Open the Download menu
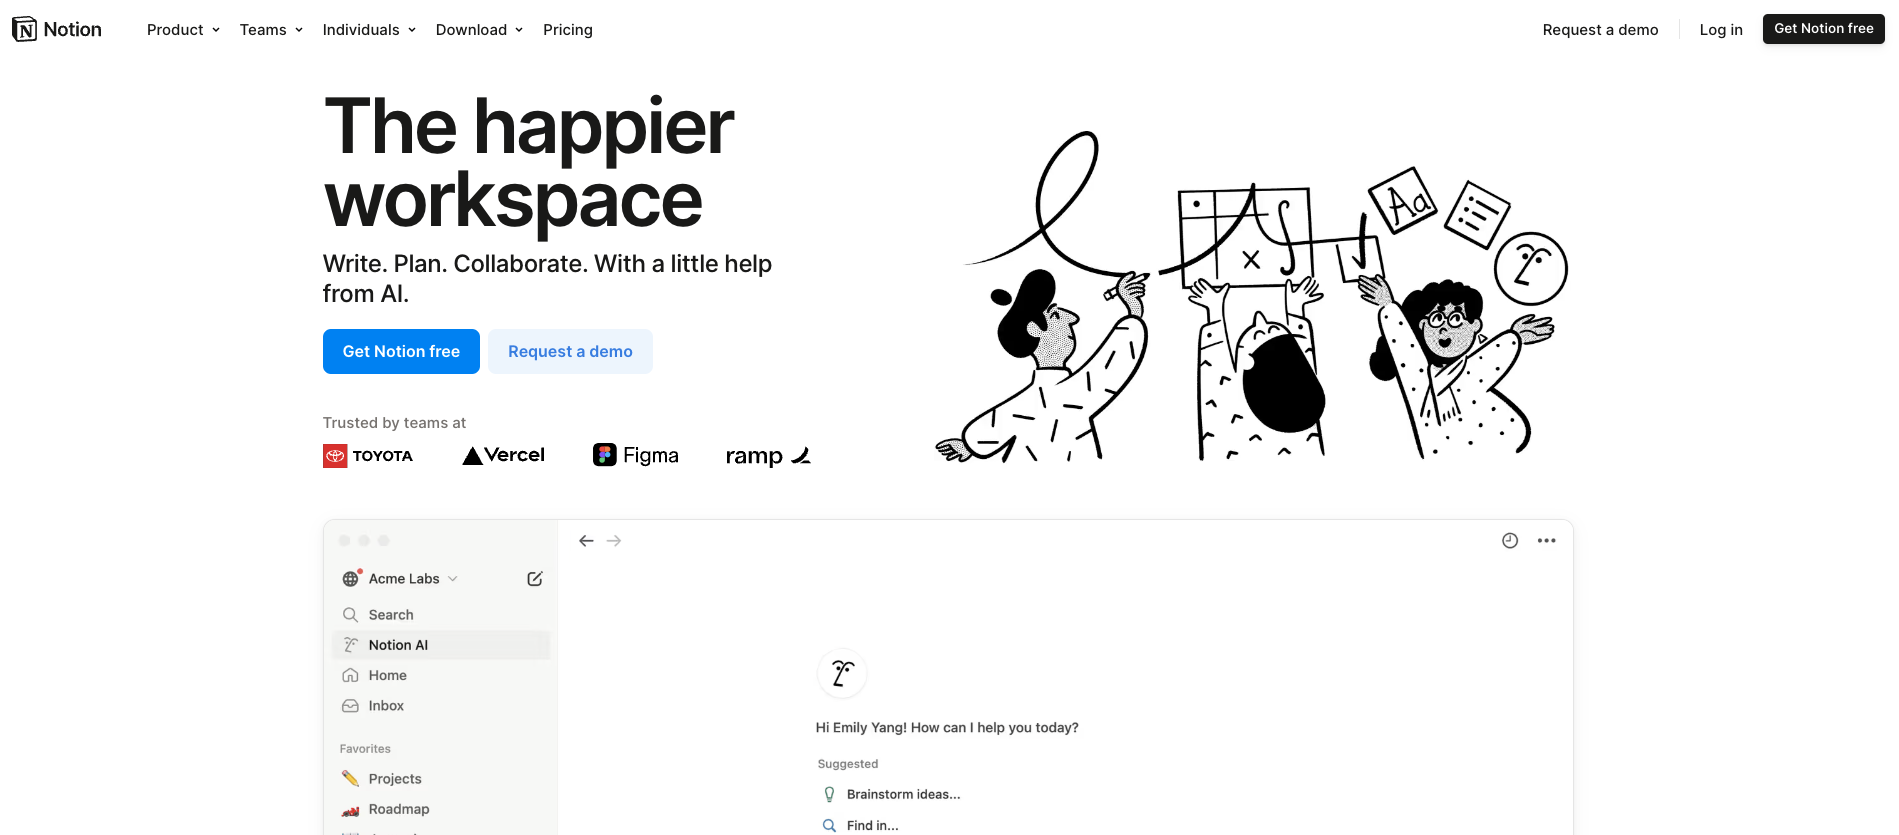 click(x=479, y=30)
